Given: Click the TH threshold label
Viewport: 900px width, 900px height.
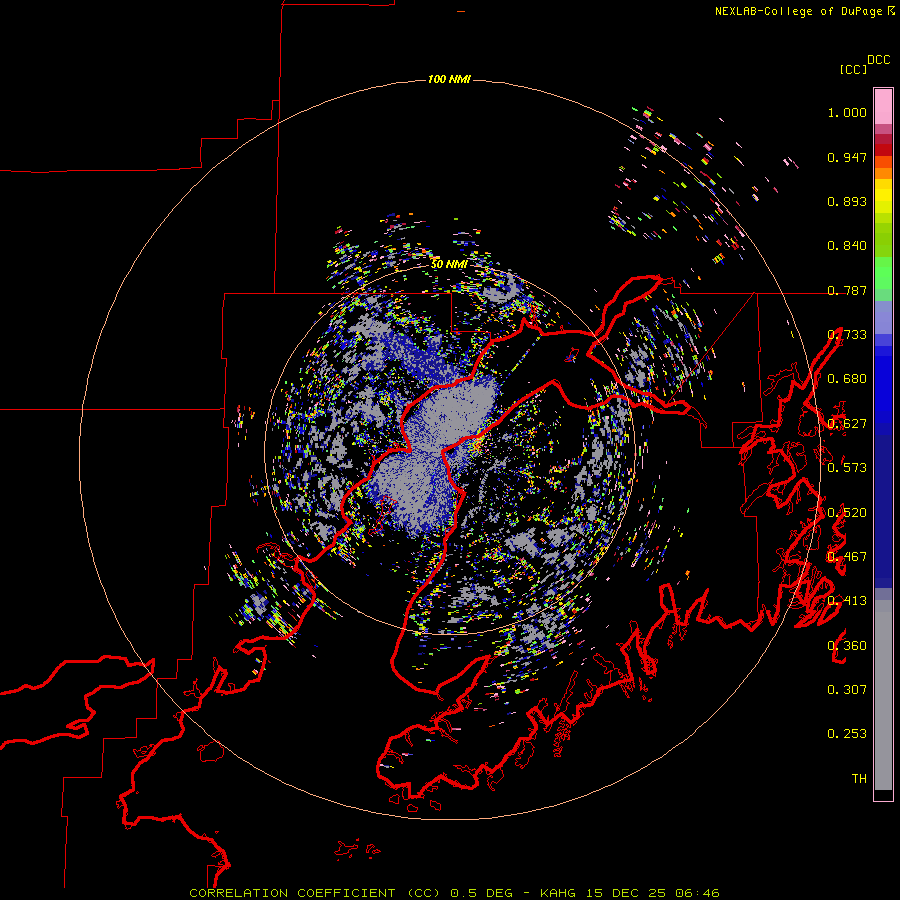Looking at the screenshot, I should point(859,779).
